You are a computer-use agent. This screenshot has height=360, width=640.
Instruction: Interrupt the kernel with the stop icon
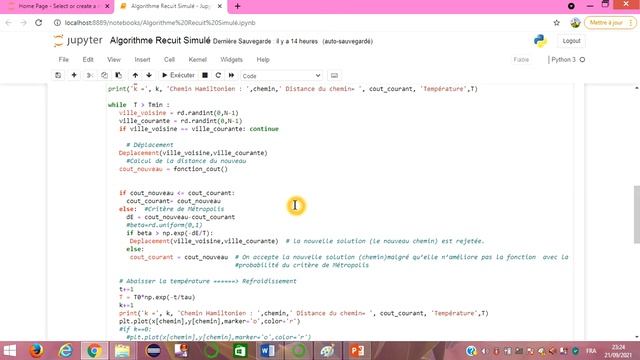click(x=205, y=76)
